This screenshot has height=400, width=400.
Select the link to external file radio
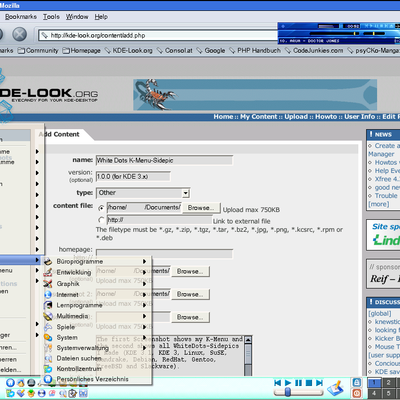click(x=101, y=220)
